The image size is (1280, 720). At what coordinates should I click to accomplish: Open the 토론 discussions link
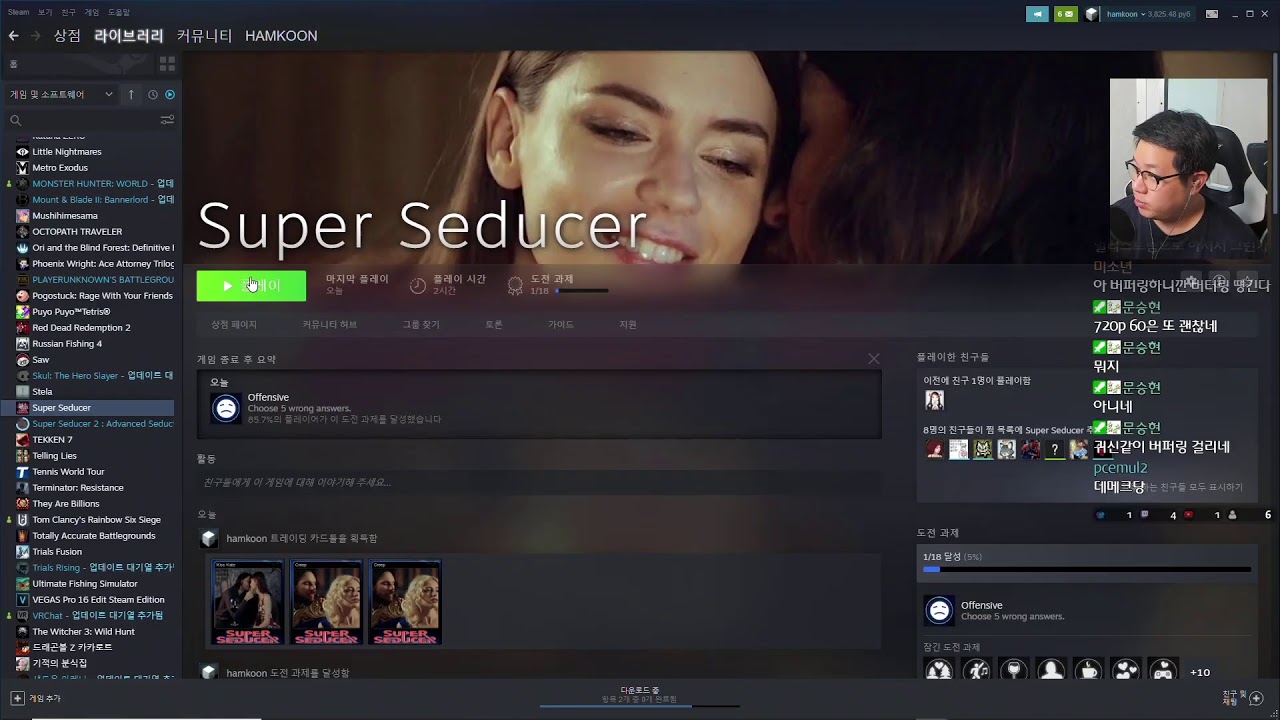click(x=494, y=325)
